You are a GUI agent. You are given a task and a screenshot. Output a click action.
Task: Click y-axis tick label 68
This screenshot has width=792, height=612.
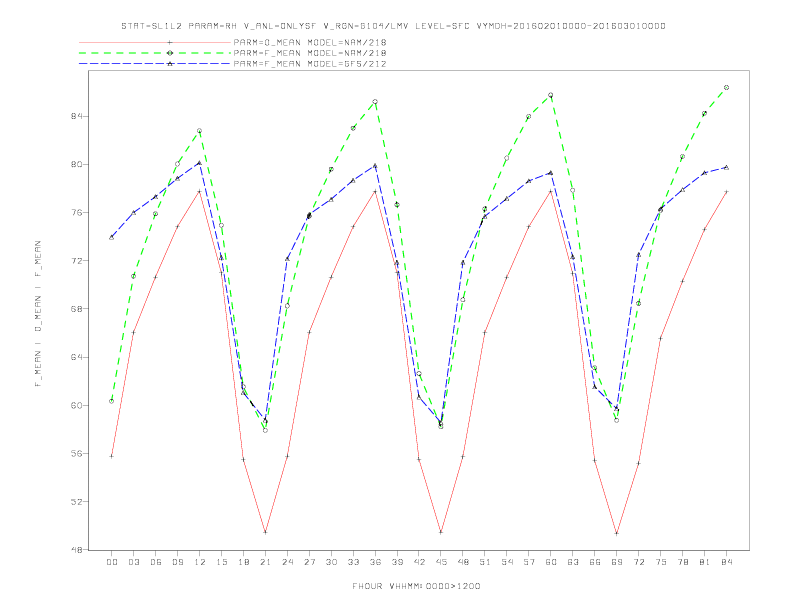coord(77,309)
